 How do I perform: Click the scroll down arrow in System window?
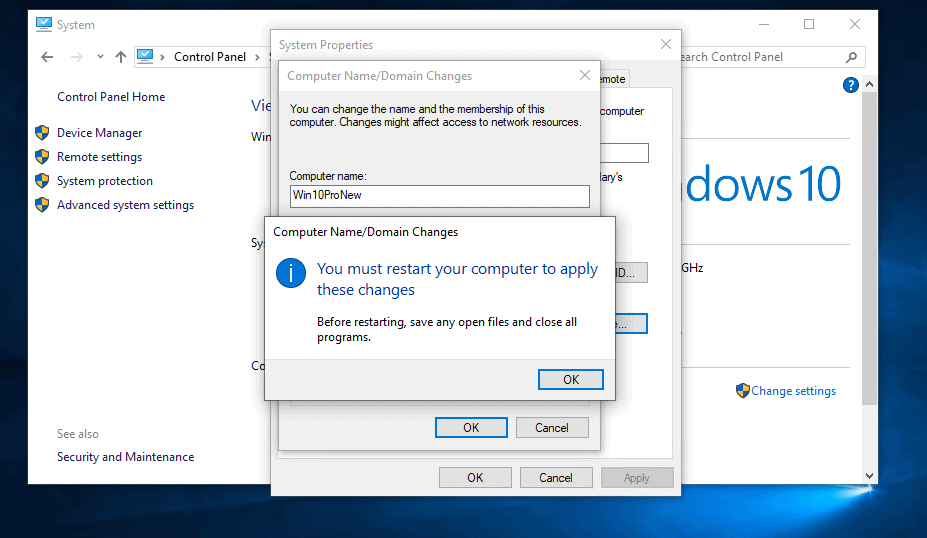pyautogui.click(x=869, y=476)
